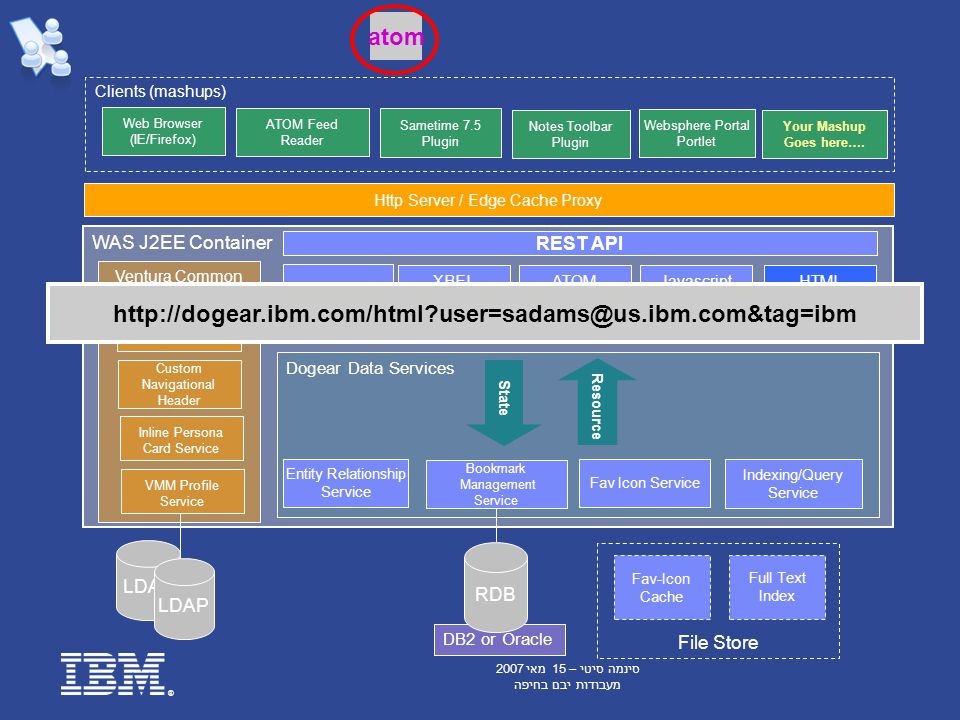Choose the Notes Toolbar Plugin box

click(571, 134)
